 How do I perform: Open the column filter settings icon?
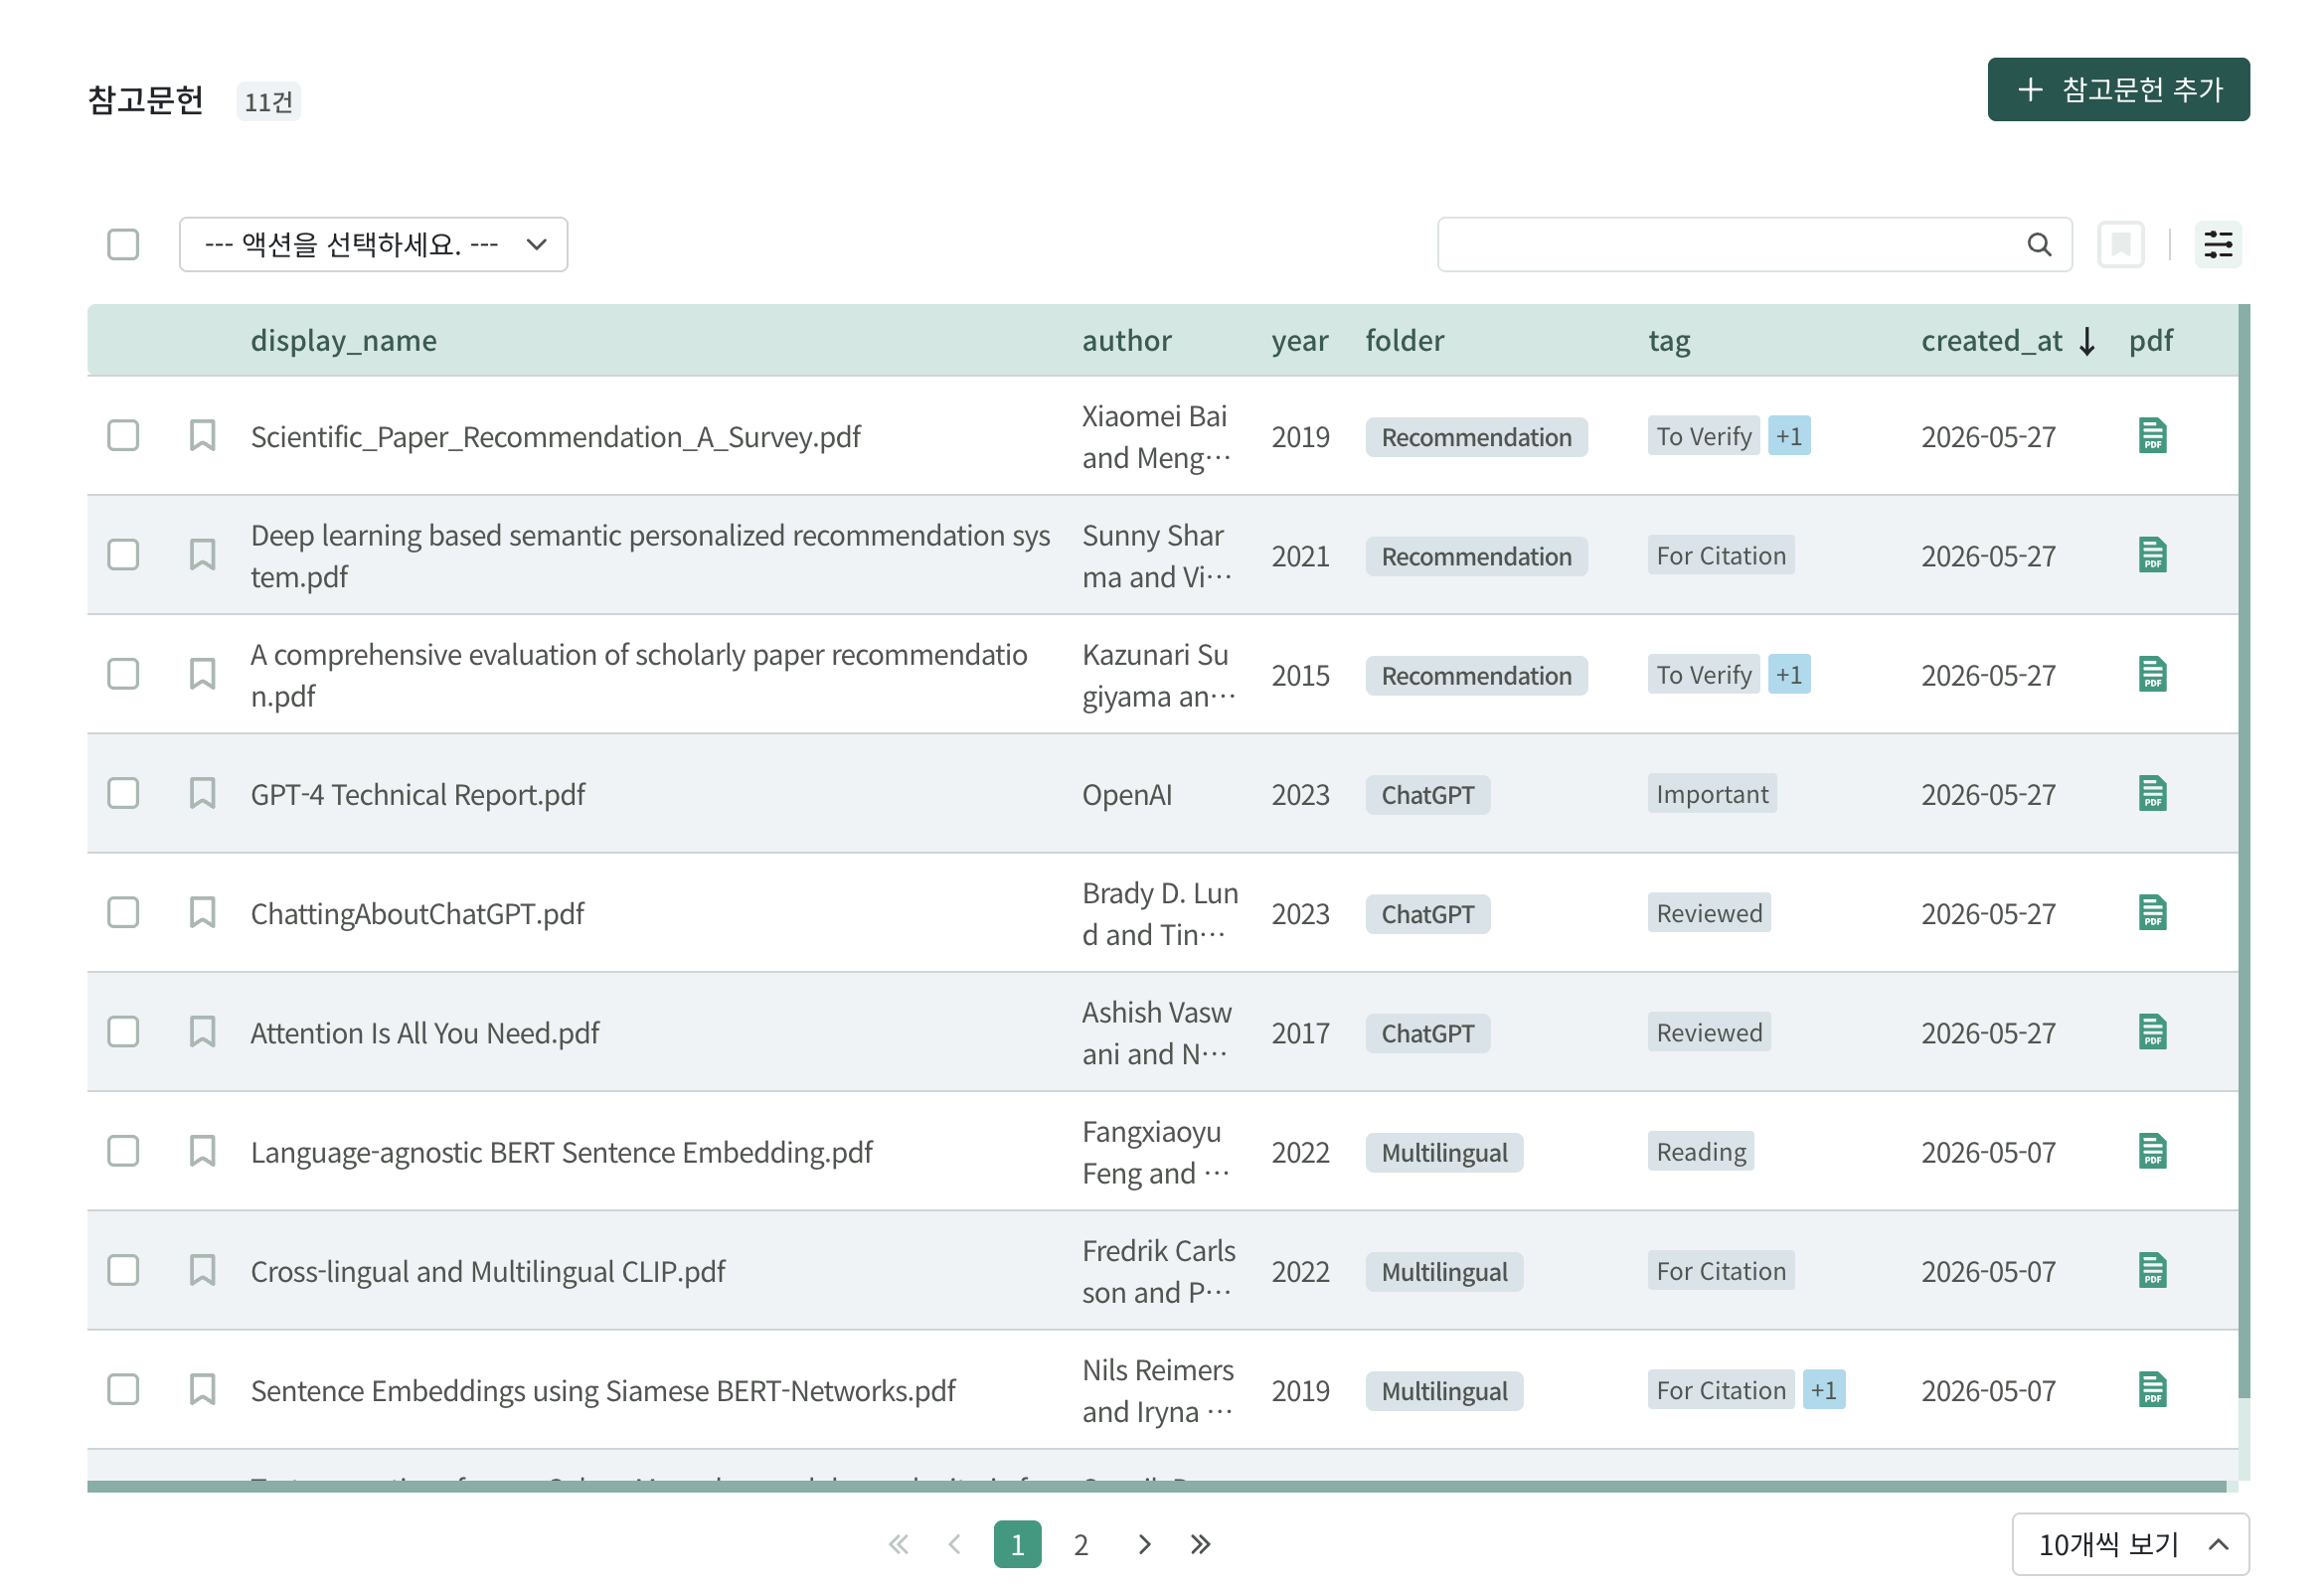(x=2217, y=244)
